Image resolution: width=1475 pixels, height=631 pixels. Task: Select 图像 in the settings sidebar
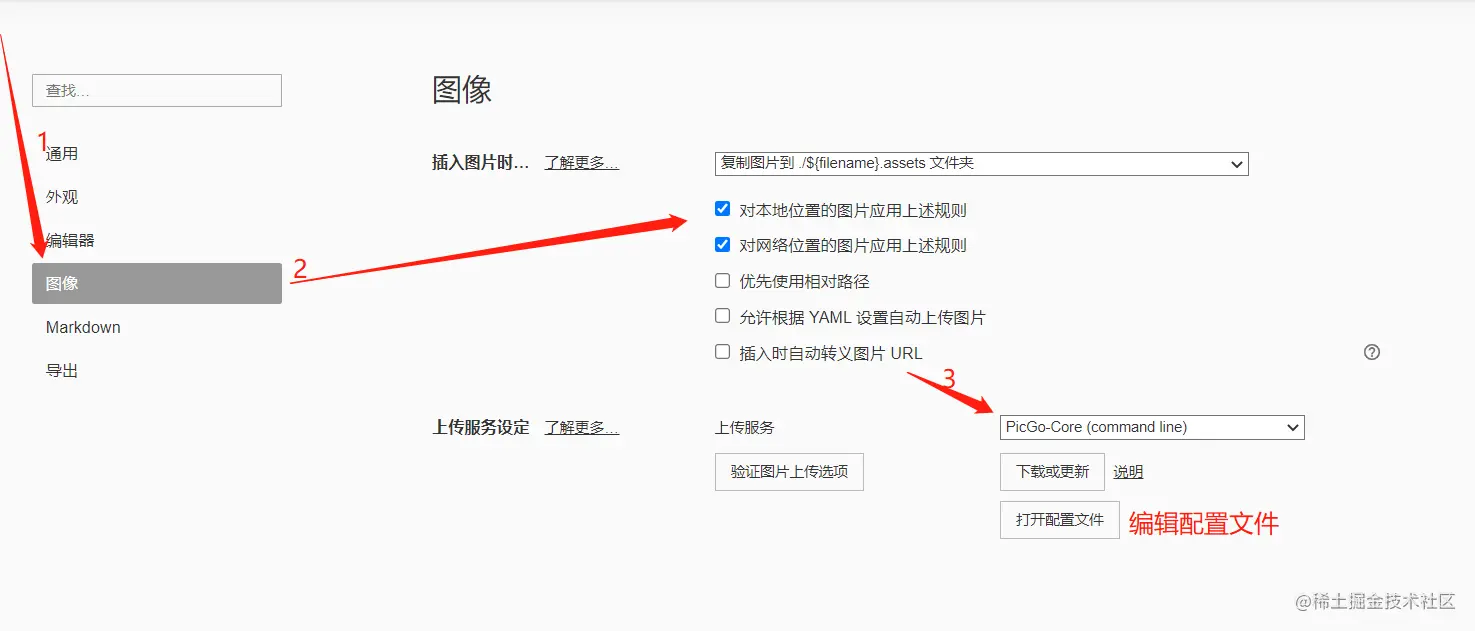tap(157, 283)
